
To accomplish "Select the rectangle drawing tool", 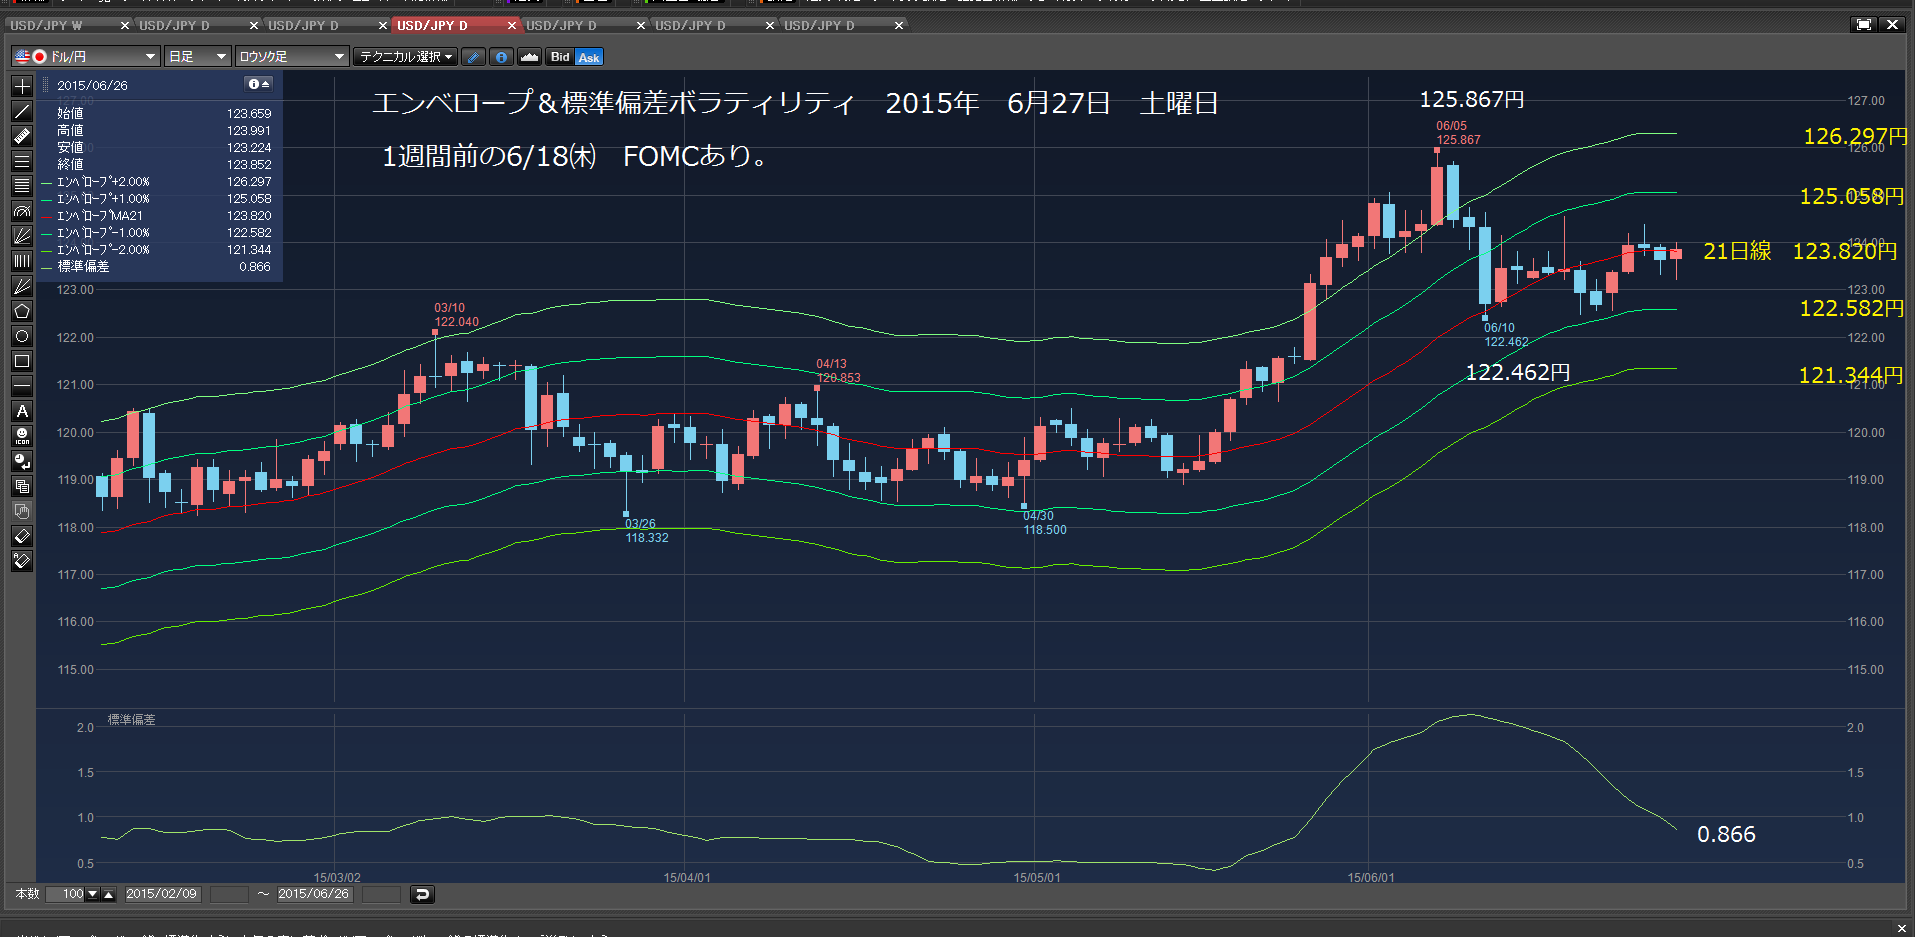I will tap(22, 361).
